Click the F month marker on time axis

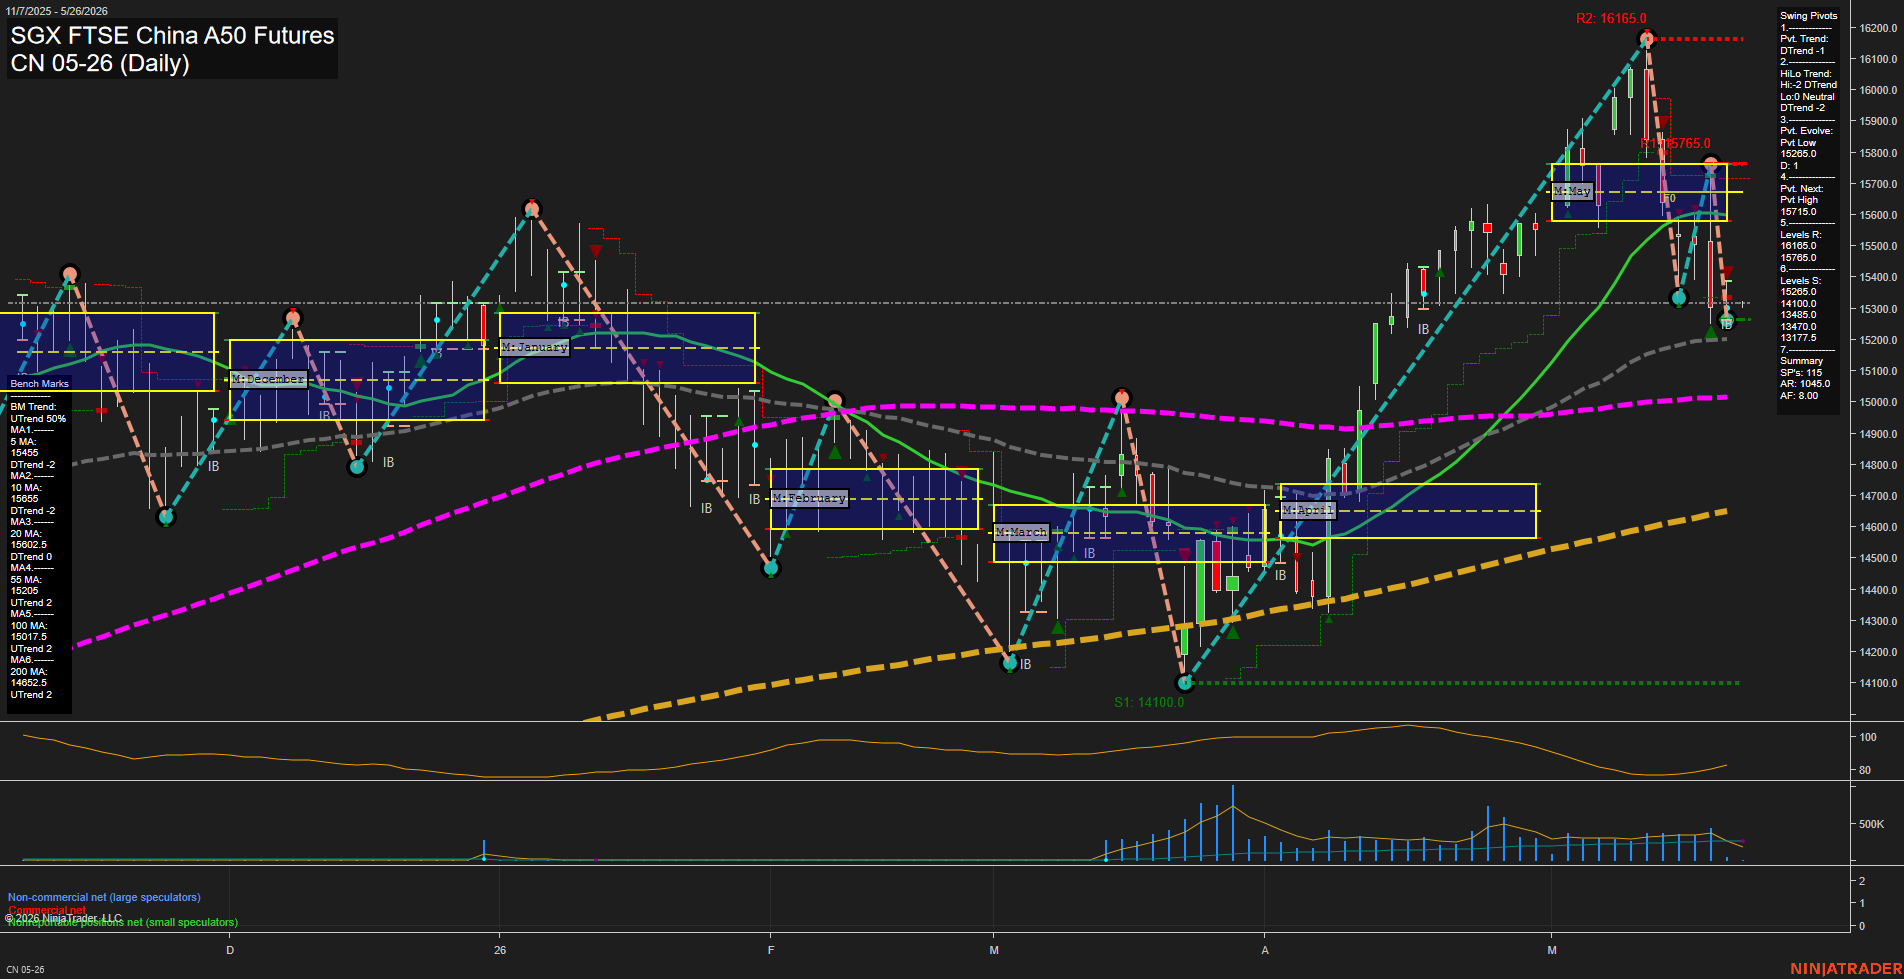point(770,950)
